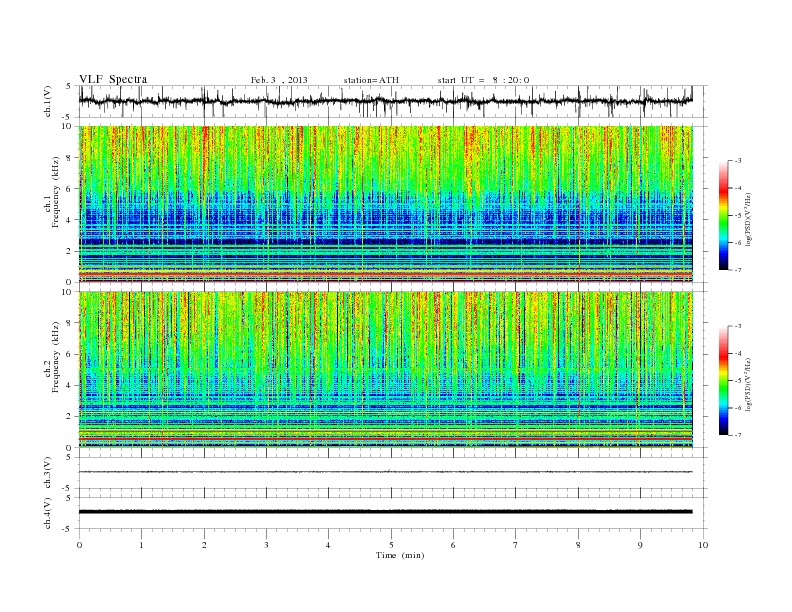
Task: Click the "VLF Spectra" plot title
Action: pos(113,79)
